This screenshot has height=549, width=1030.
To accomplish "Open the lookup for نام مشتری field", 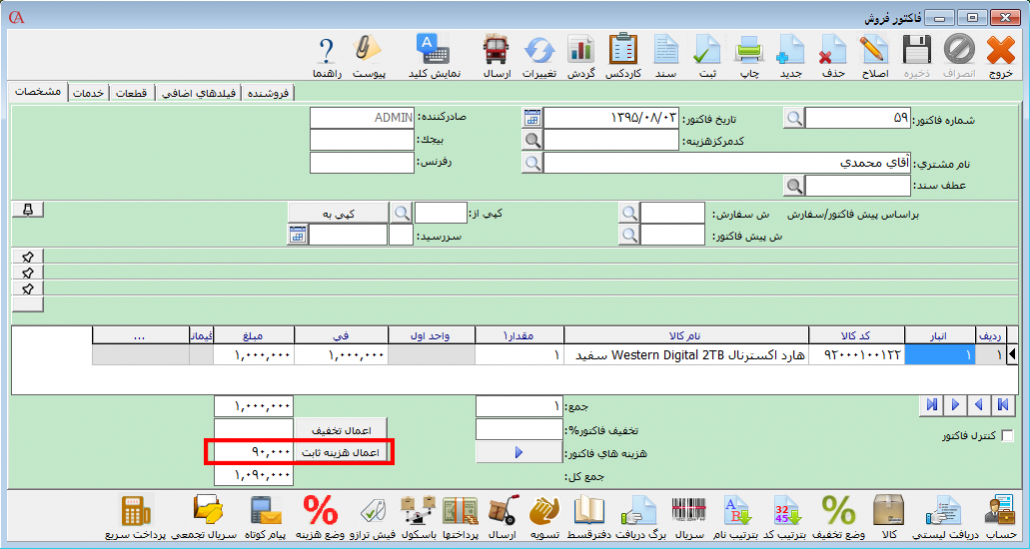I will (533, 162).
